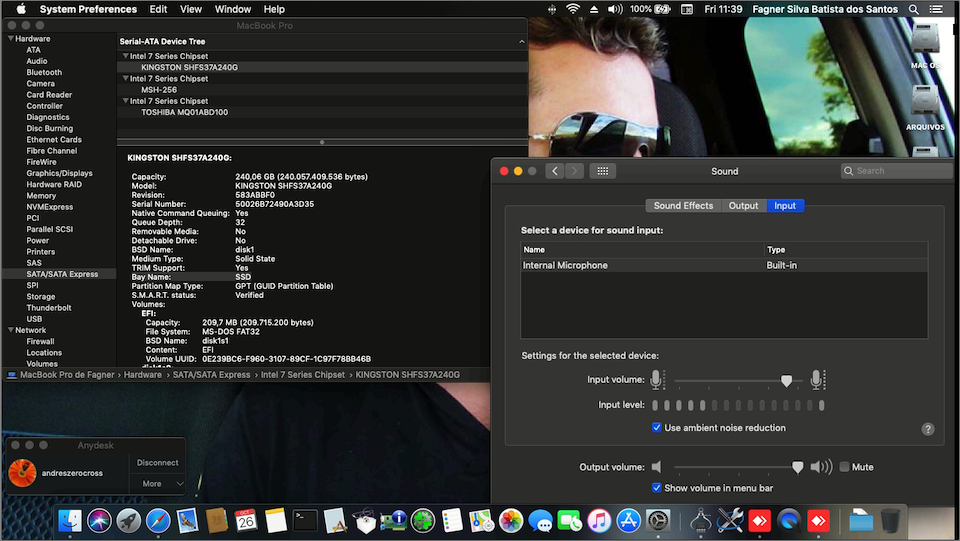Click the Disconnect button in AnyDesk

tap(157, 463)
